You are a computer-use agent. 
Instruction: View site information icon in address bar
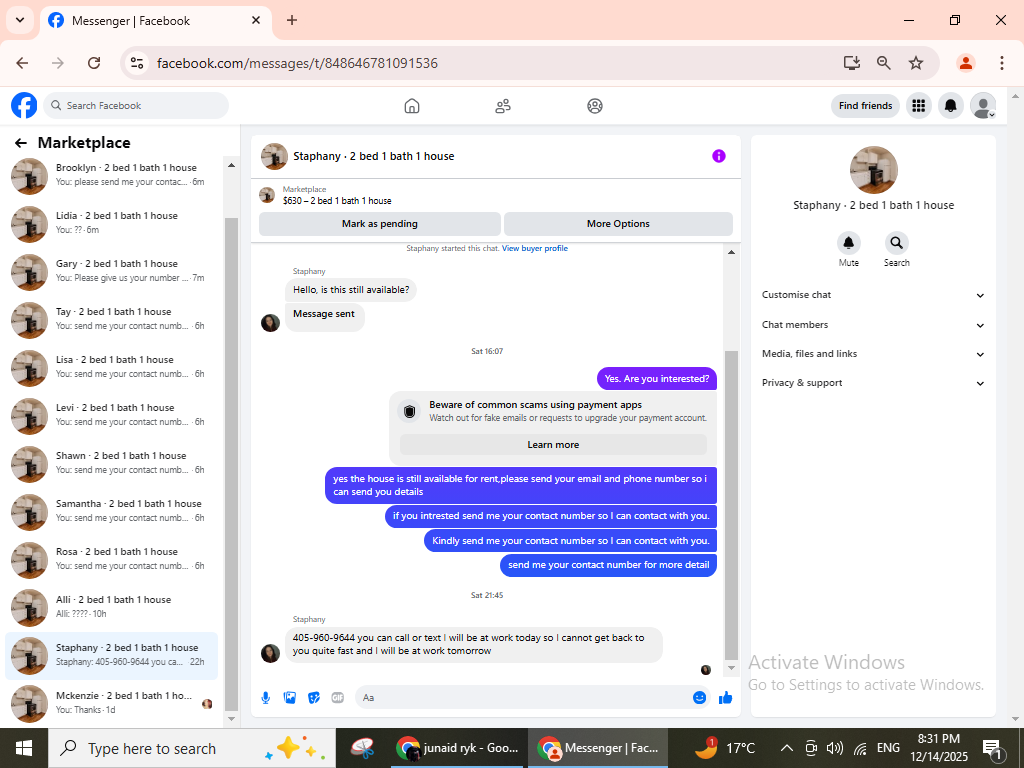(x=137, y=63)
